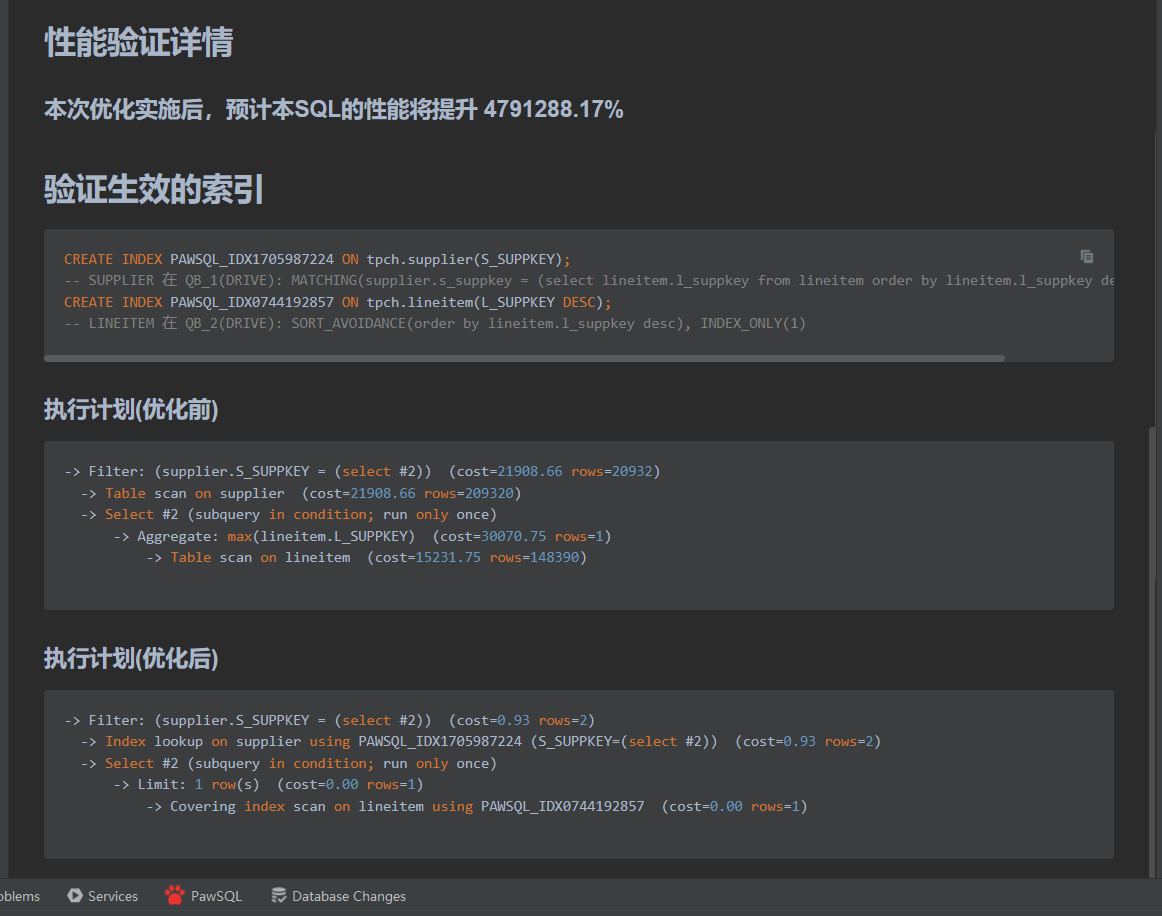
Task: Click the 性能验证详情 heading
Action: click(138, 42)
